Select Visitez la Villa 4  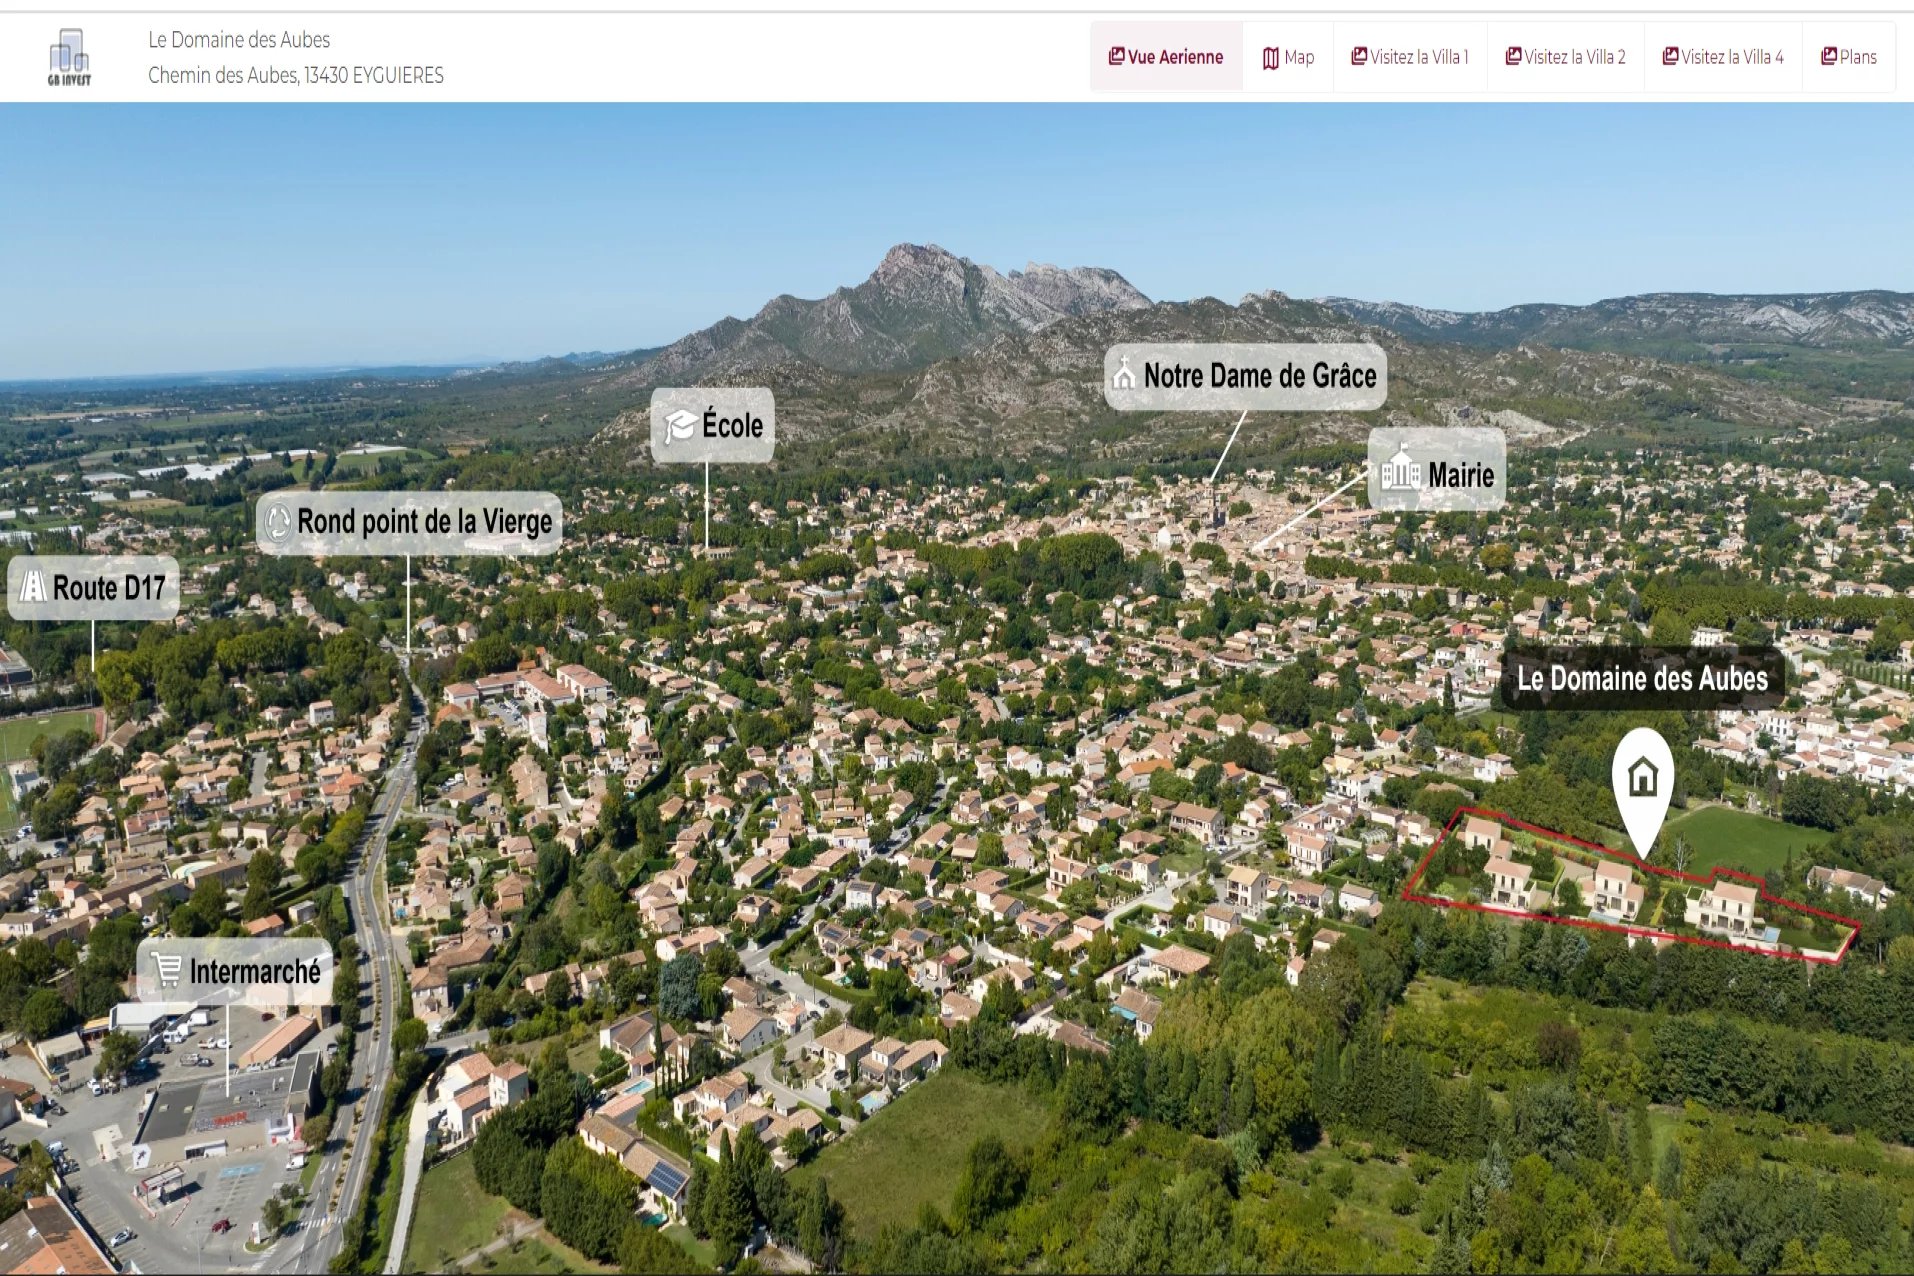(x=1723, y=57)
